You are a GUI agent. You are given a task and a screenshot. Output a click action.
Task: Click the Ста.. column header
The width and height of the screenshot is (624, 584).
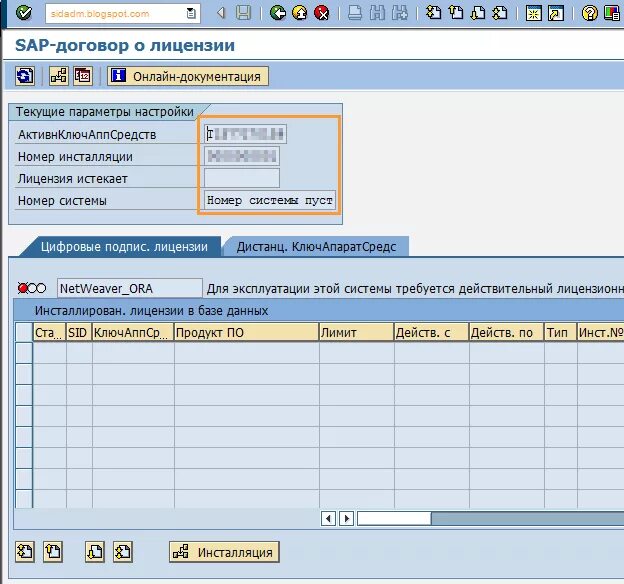[49, 332]
